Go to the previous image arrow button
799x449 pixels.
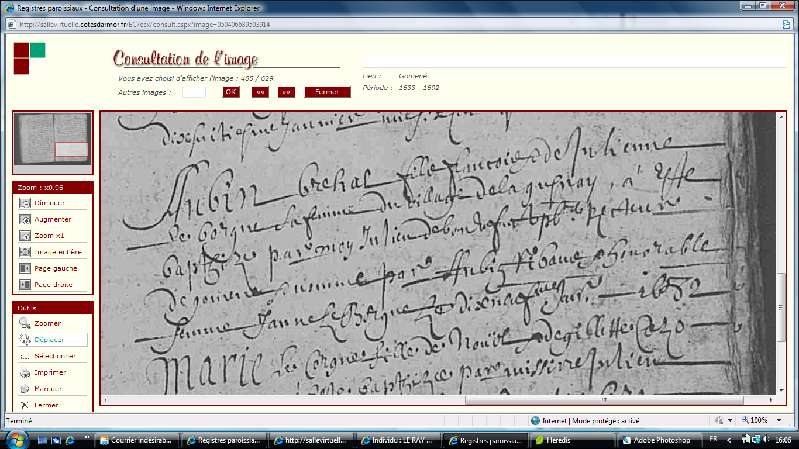point(260,92)
